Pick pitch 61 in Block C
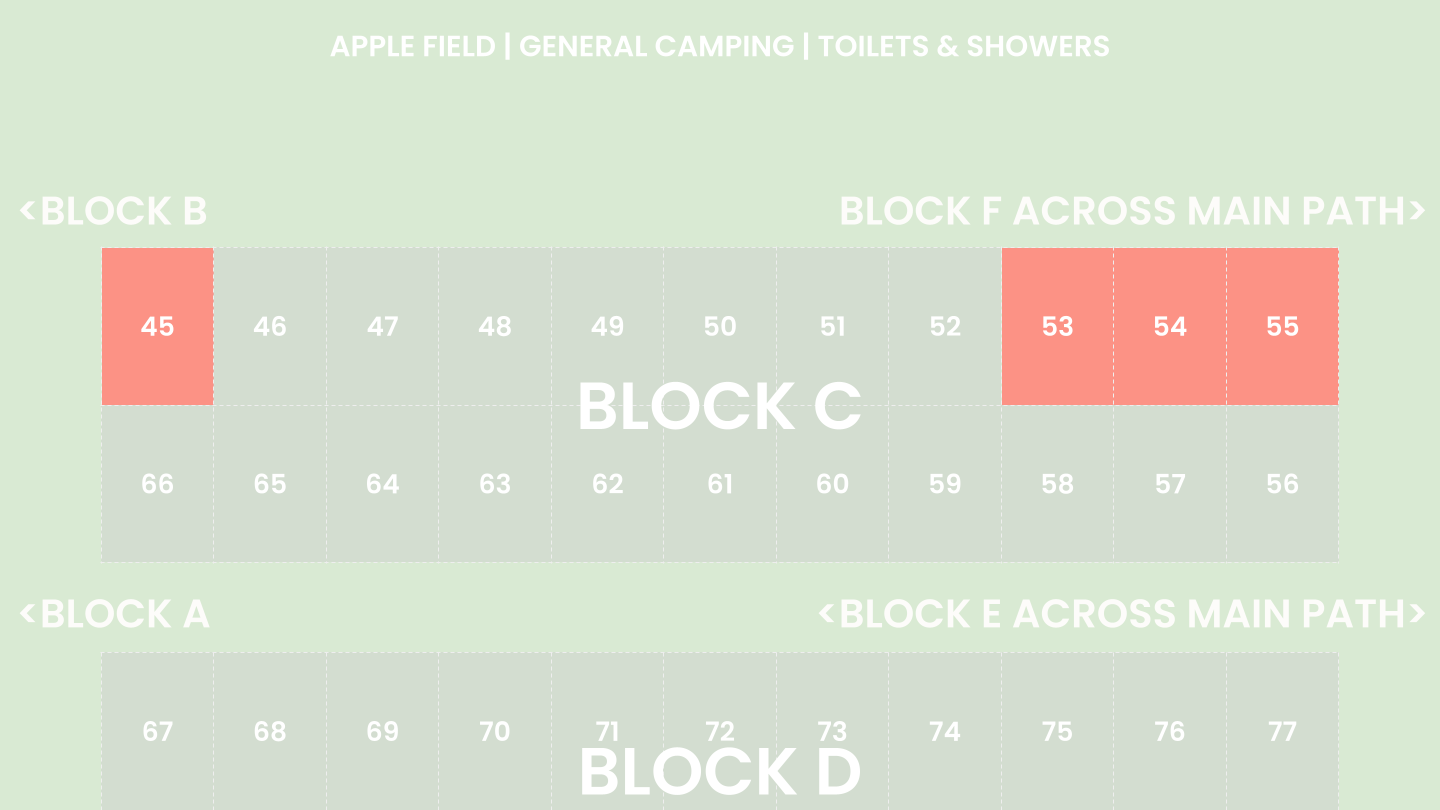 (720, 484)
